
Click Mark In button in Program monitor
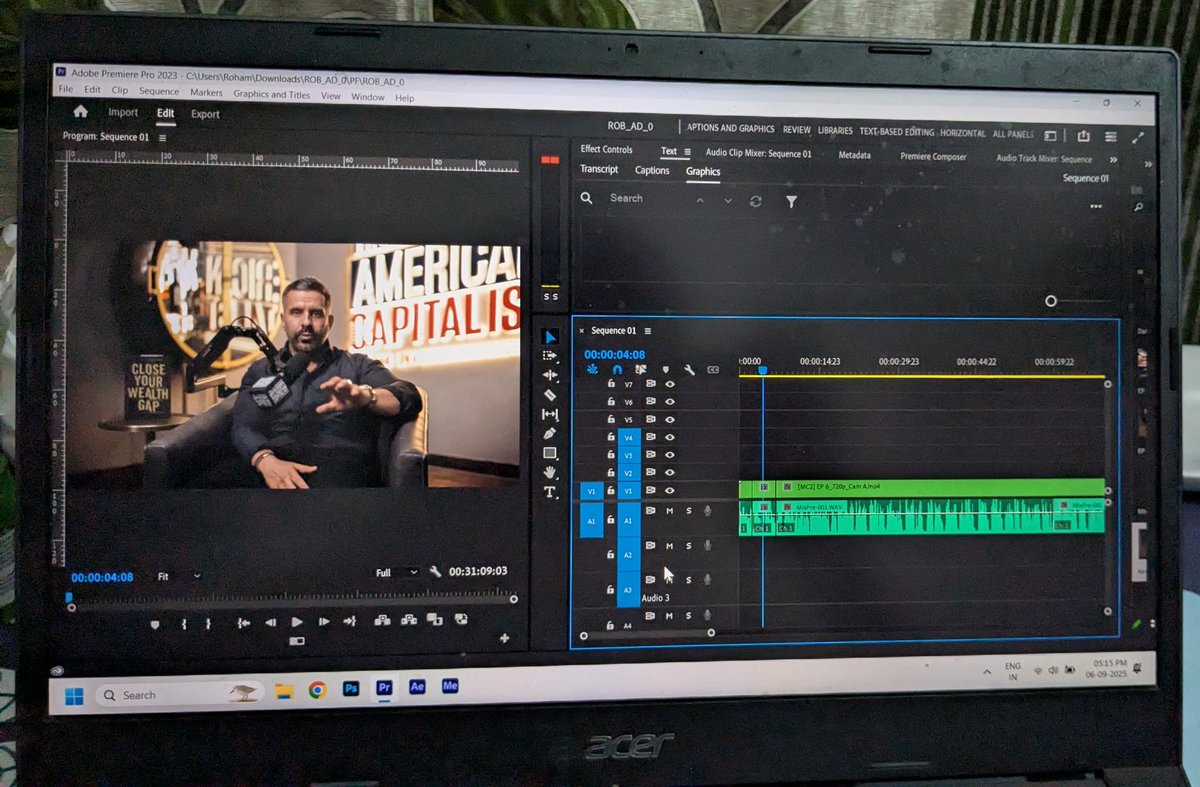[x=184, y=622]
